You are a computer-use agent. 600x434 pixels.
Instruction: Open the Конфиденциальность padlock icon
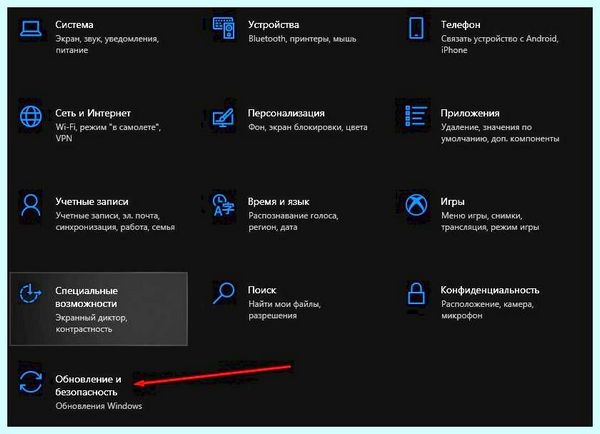(416, 293)
